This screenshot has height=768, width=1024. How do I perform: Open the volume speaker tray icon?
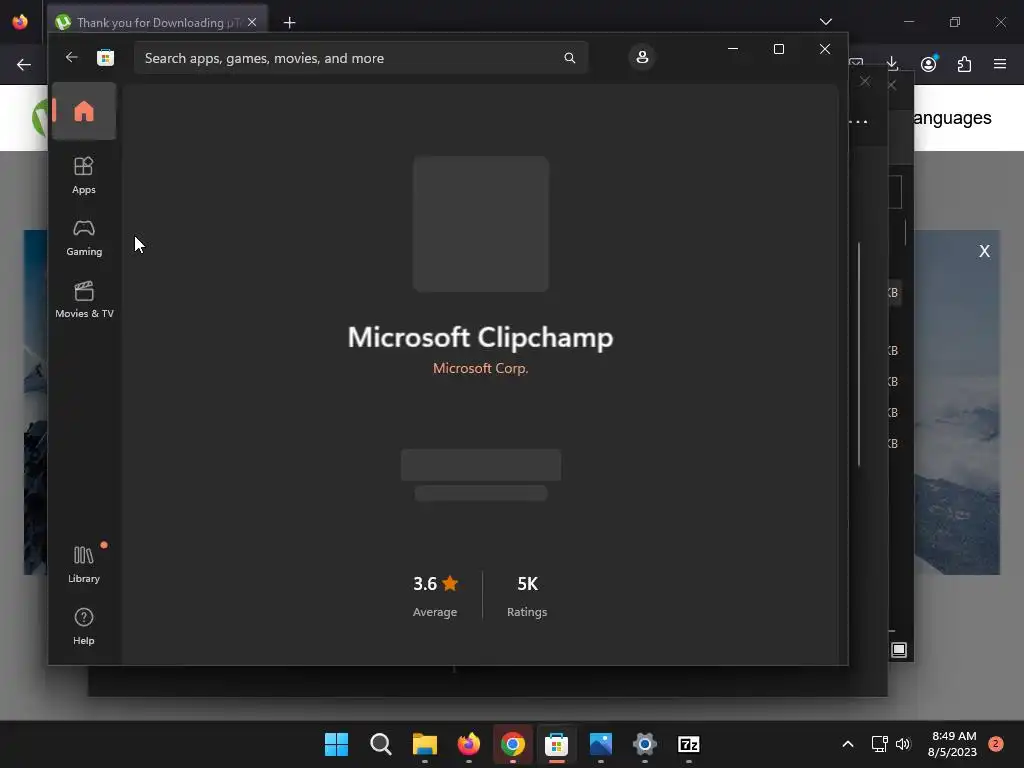(903, 744)
